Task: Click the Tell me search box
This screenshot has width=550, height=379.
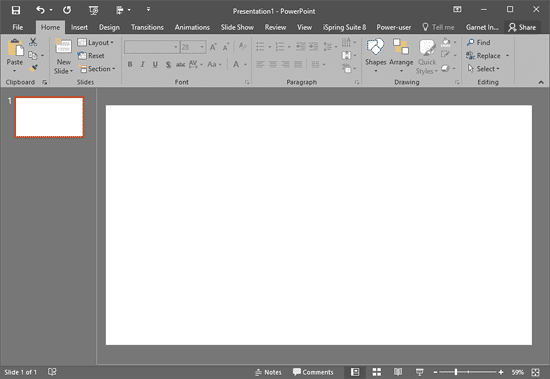Action: coord(438,27)
